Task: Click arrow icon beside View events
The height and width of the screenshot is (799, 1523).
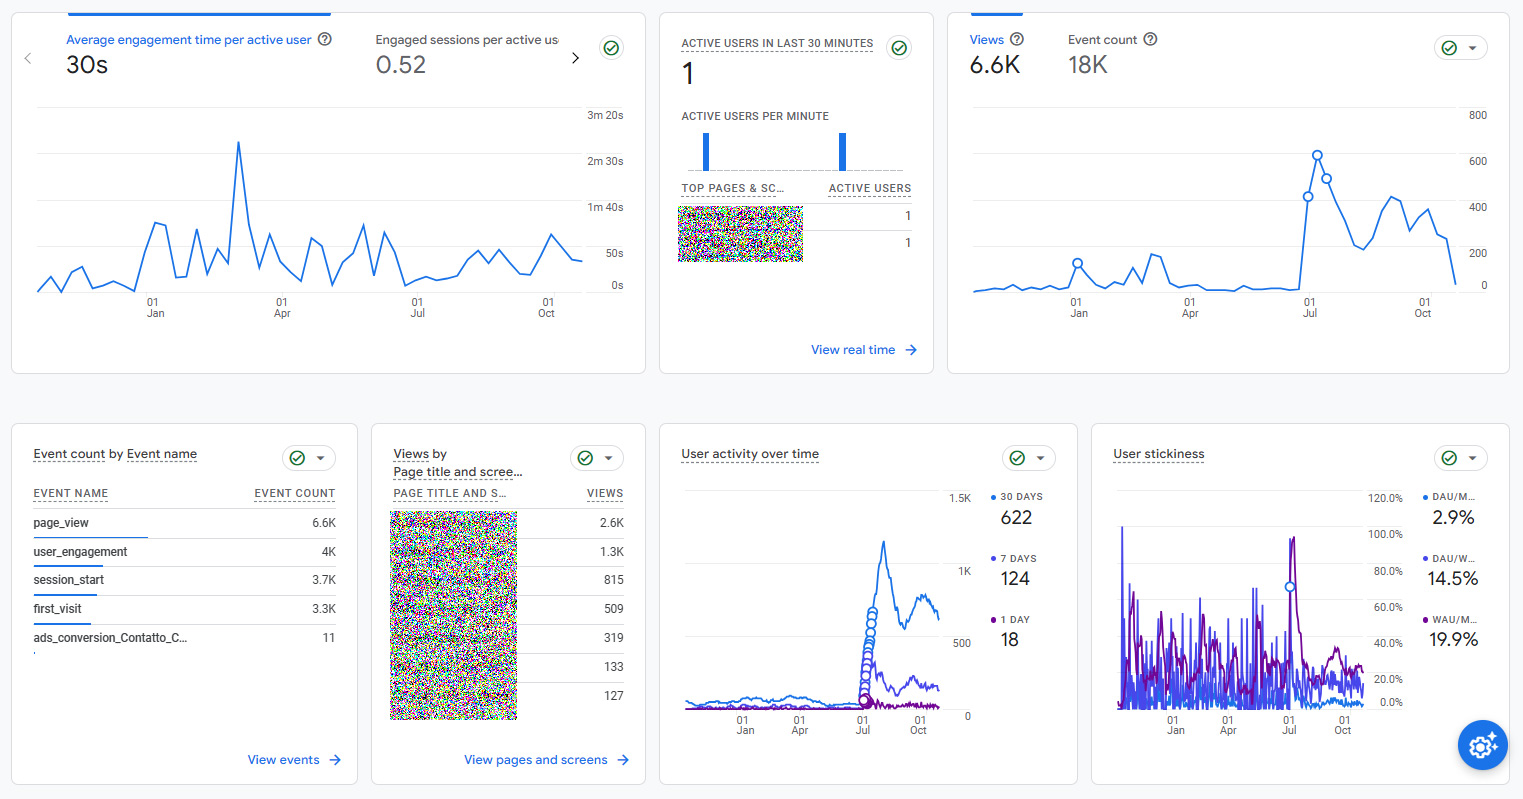Action: tap(335, 760)
